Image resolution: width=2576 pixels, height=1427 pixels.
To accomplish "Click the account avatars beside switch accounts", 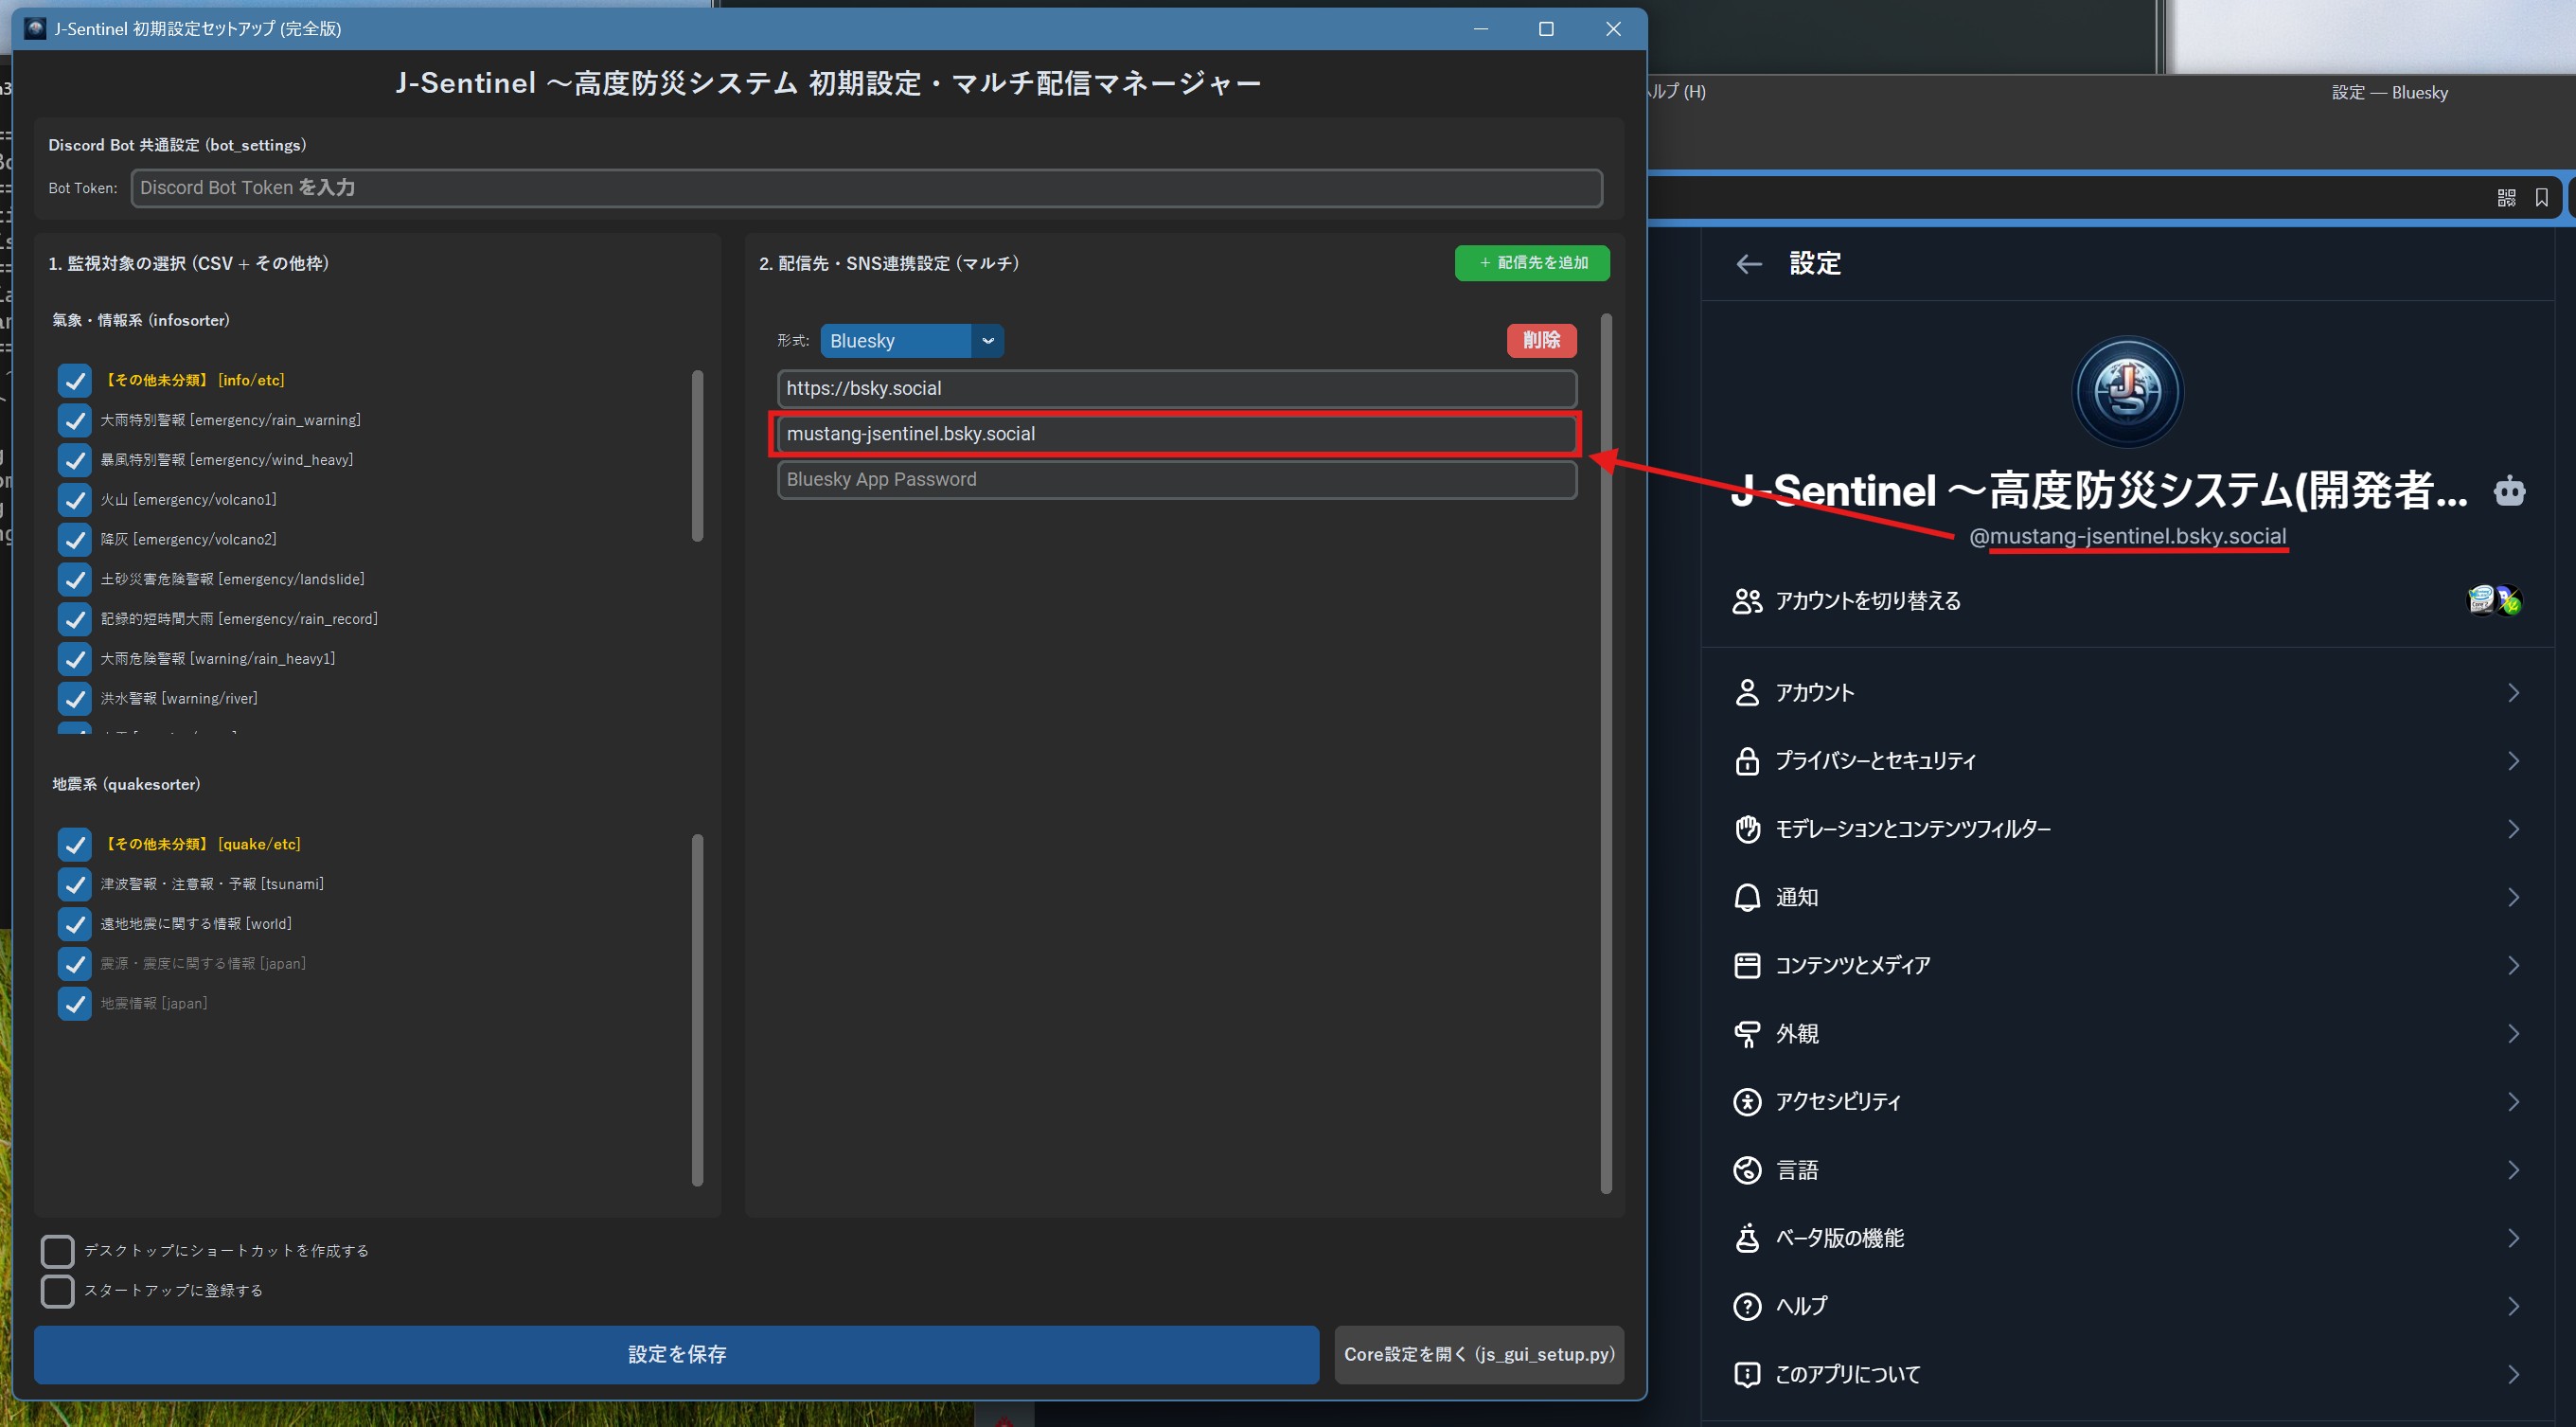I will pyautogui.click(x=2494, y=600).
